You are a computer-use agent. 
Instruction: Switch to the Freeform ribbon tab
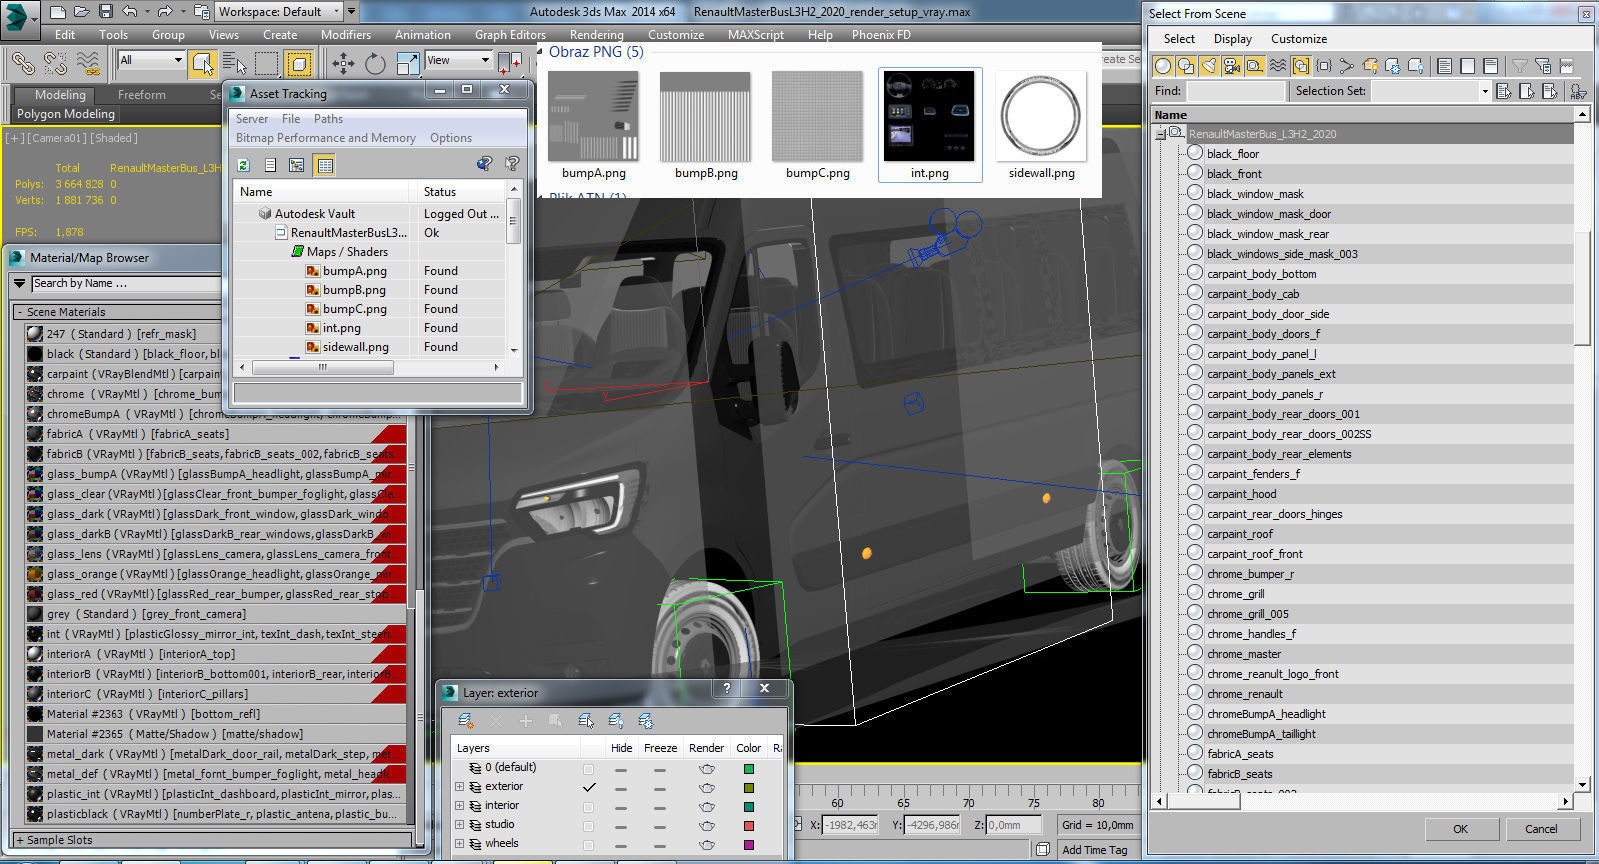pos(142,95)
